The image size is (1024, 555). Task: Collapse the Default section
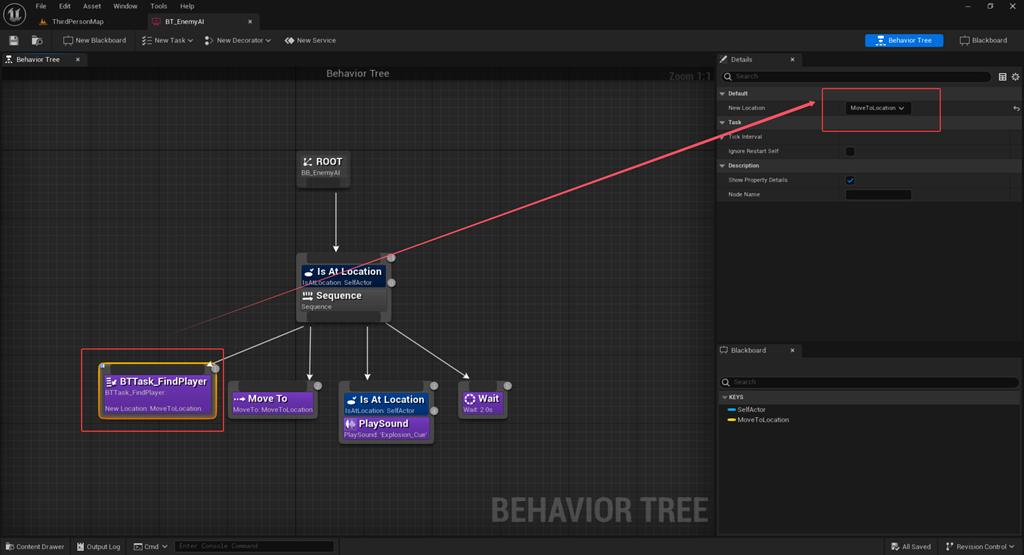pyautogui.click(x=722, y=93)
